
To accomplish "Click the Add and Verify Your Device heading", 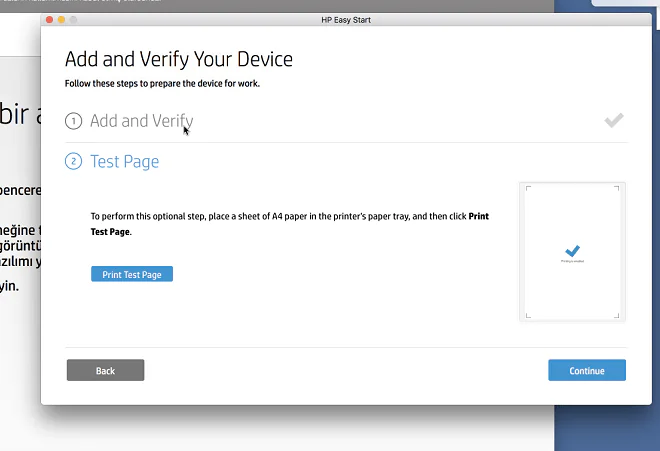I will 178,59.
